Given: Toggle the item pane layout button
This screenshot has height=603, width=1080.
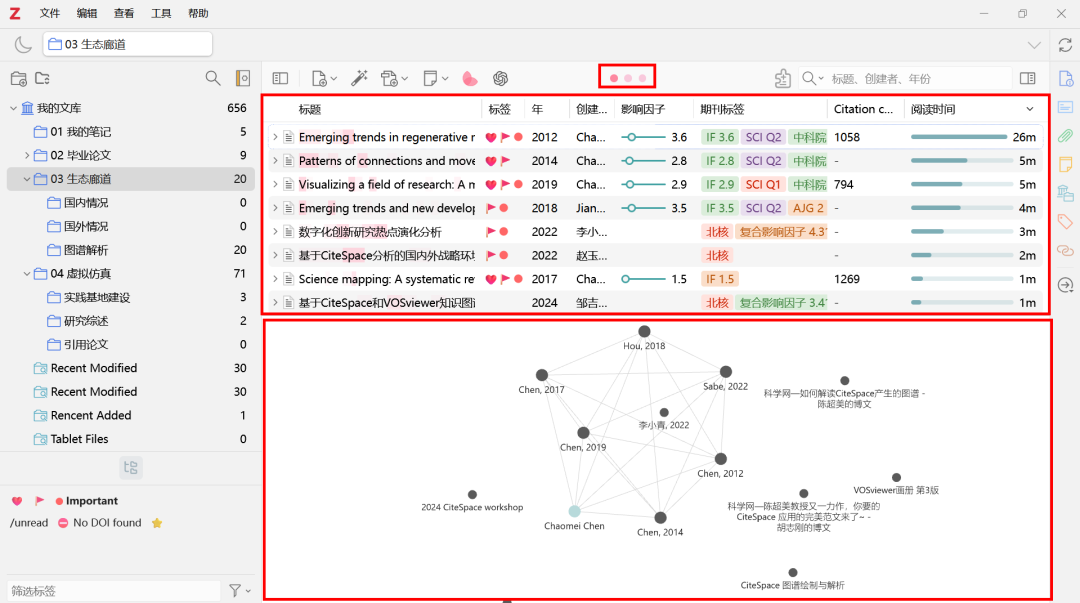Looking at the screenshot, I should (1027, 78).
